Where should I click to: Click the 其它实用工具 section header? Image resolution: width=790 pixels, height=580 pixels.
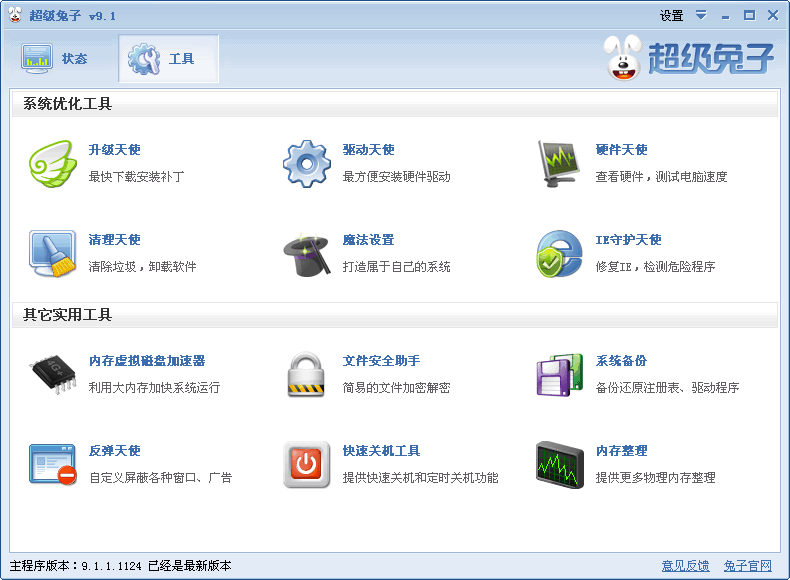[395, 315]
